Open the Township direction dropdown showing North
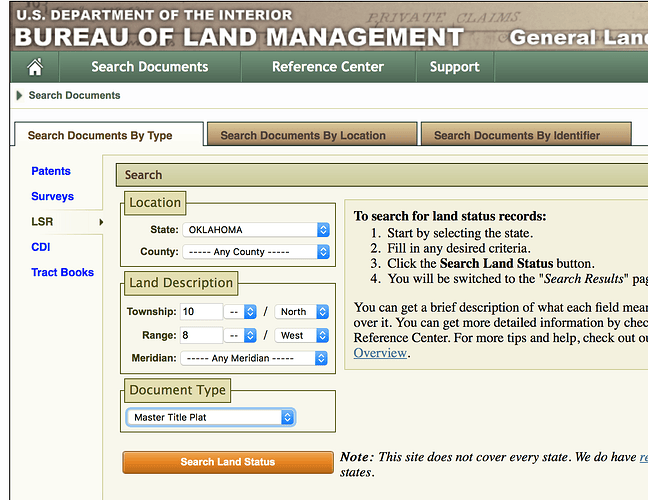 click(x=302, y=312)
